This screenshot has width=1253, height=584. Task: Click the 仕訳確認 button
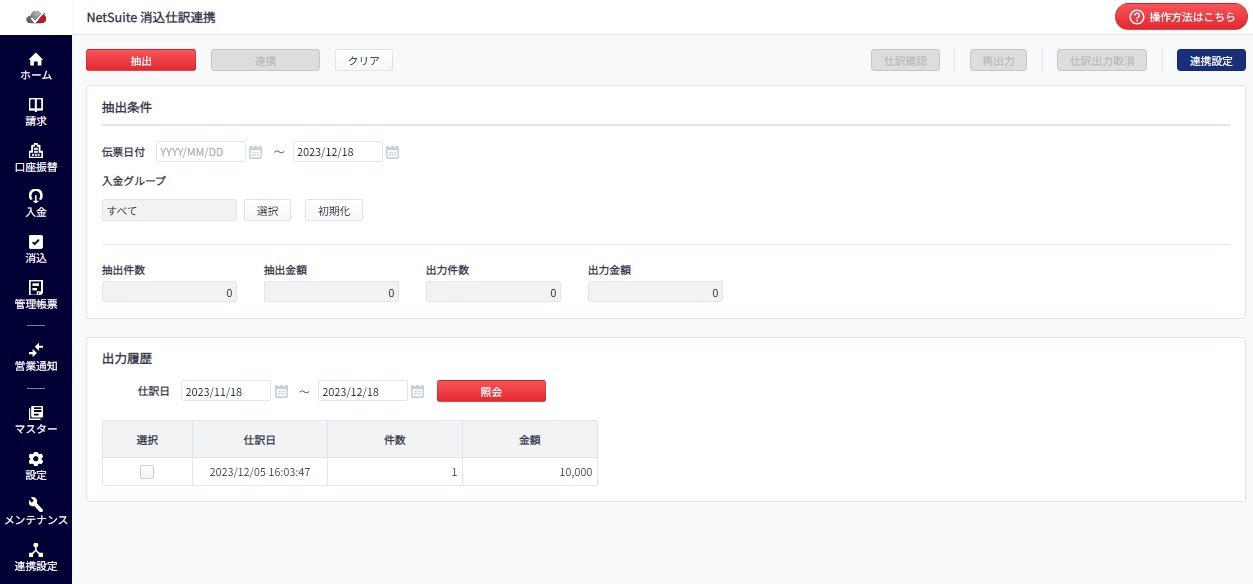(x=906, y=60)
